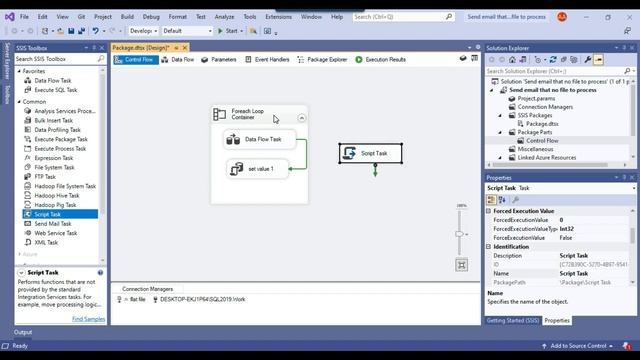Click the ForceExecutionValue False value
This screenshot has height=360, width=640.
pyautogui.click(x=594, y=238)
